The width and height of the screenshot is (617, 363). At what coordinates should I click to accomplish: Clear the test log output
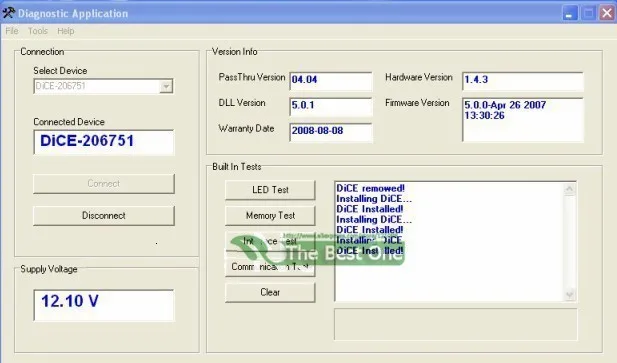(x=270, y=292)
